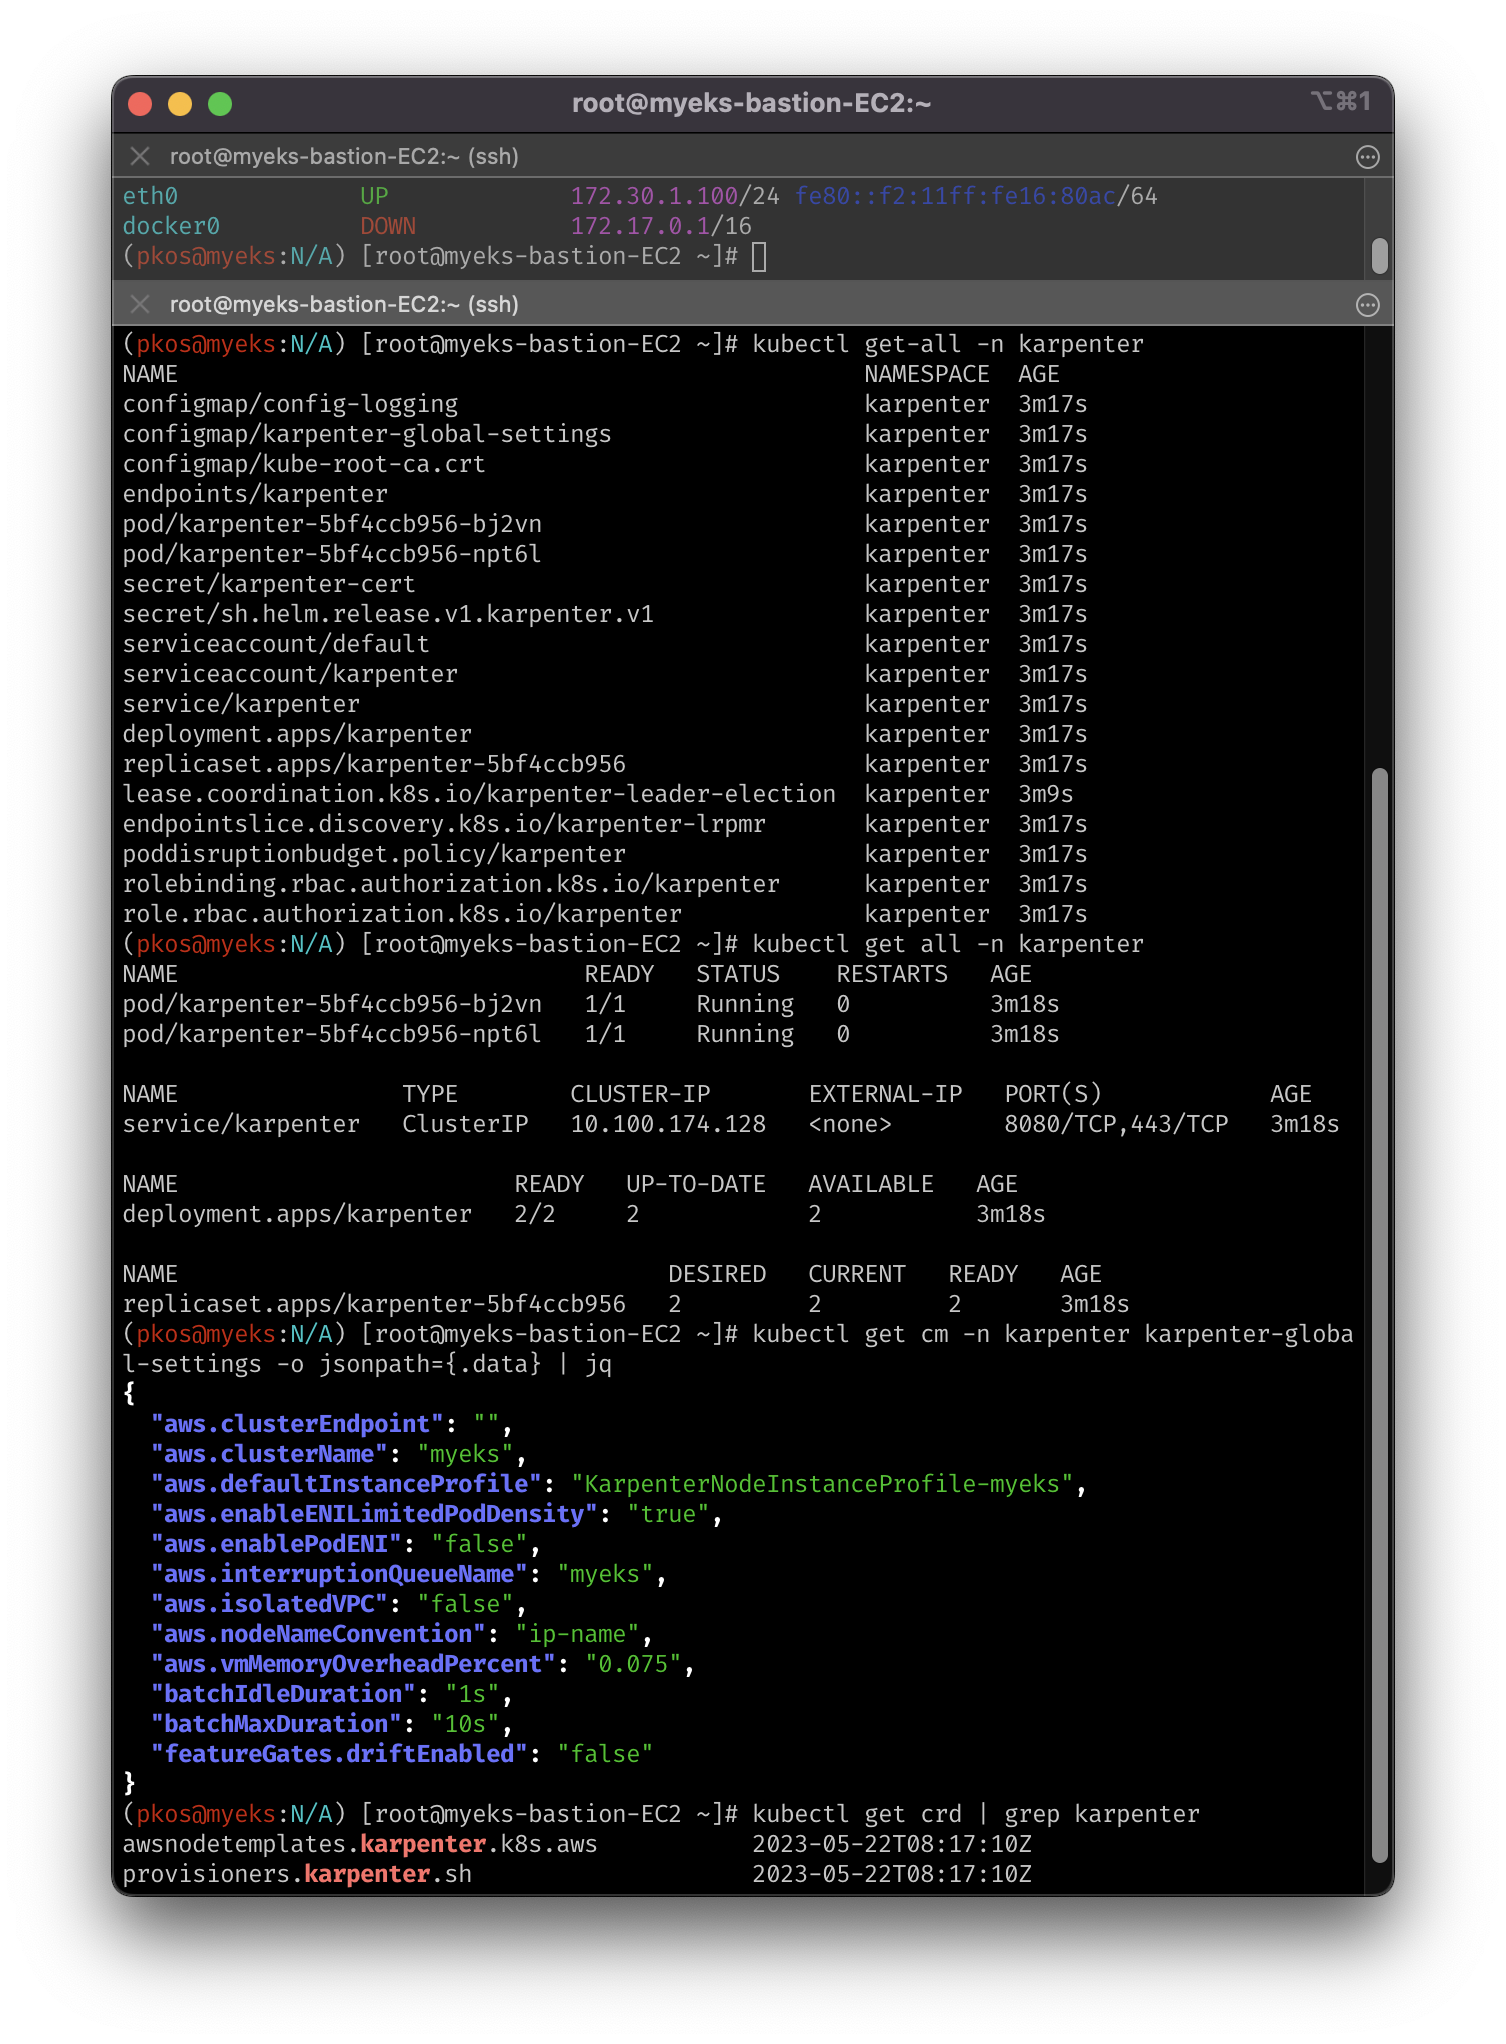Click the ClusterIP service type

click(x=465, y=1124)
